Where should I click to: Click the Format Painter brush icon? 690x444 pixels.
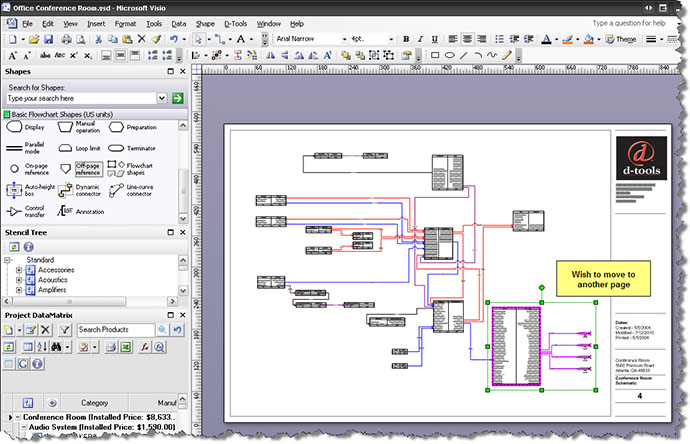(156, 39)
